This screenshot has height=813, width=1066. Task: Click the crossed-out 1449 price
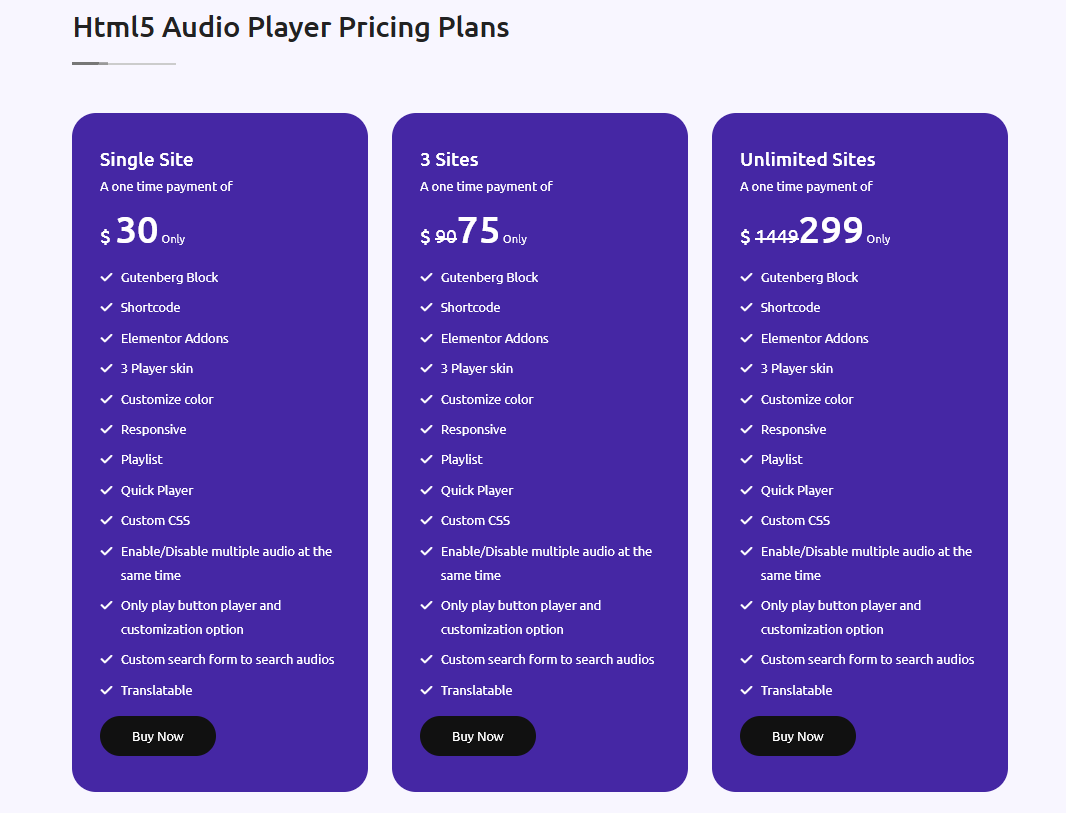(x=776, y=236)
